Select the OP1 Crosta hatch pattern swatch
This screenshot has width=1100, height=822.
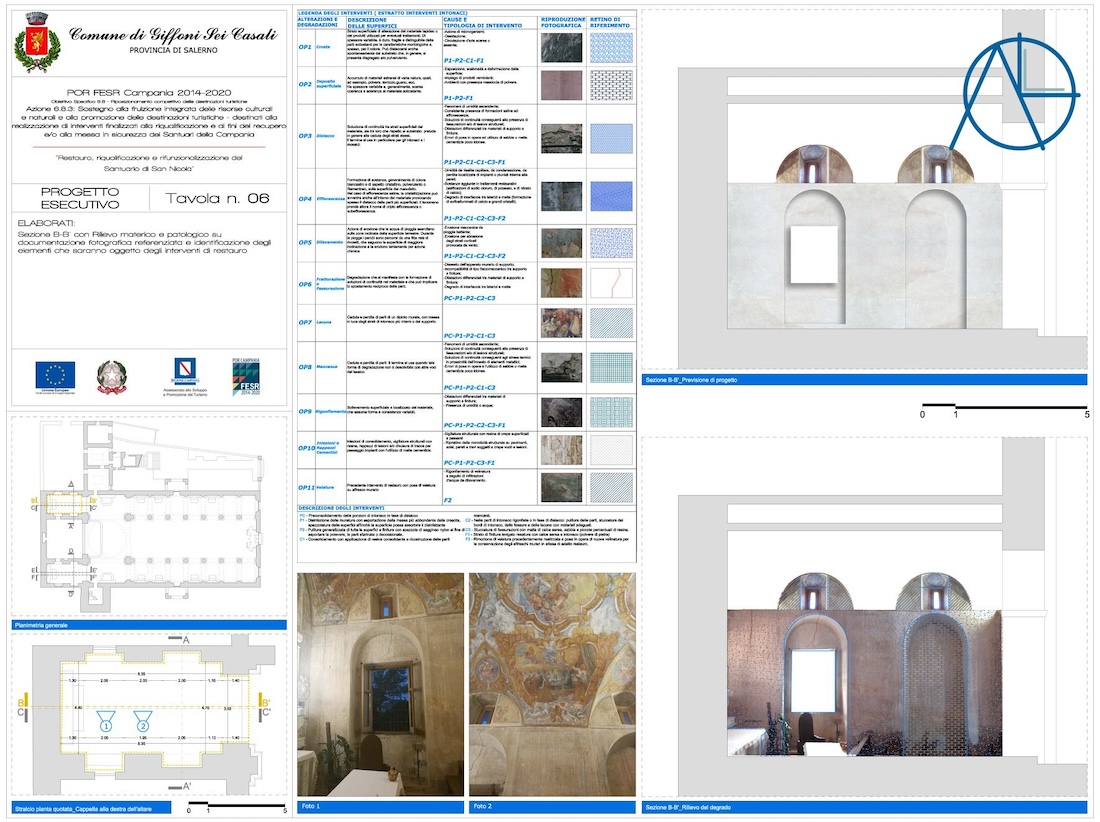[611, 48]
